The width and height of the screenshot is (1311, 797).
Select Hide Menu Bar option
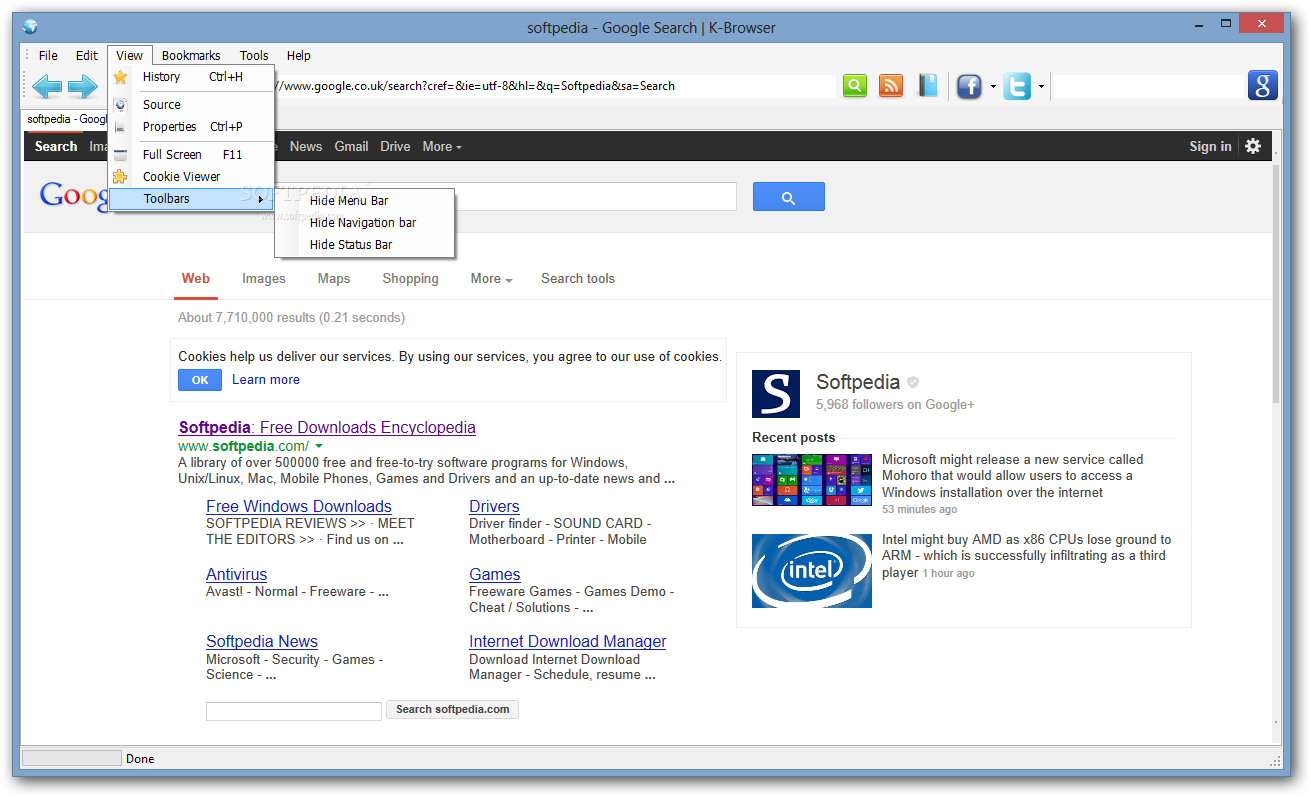pos(365,201)
